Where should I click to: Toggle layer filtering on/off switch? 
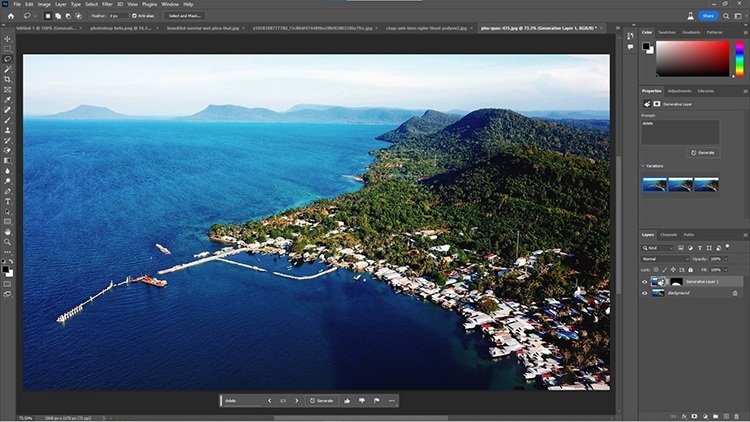(x=728, y=246)
